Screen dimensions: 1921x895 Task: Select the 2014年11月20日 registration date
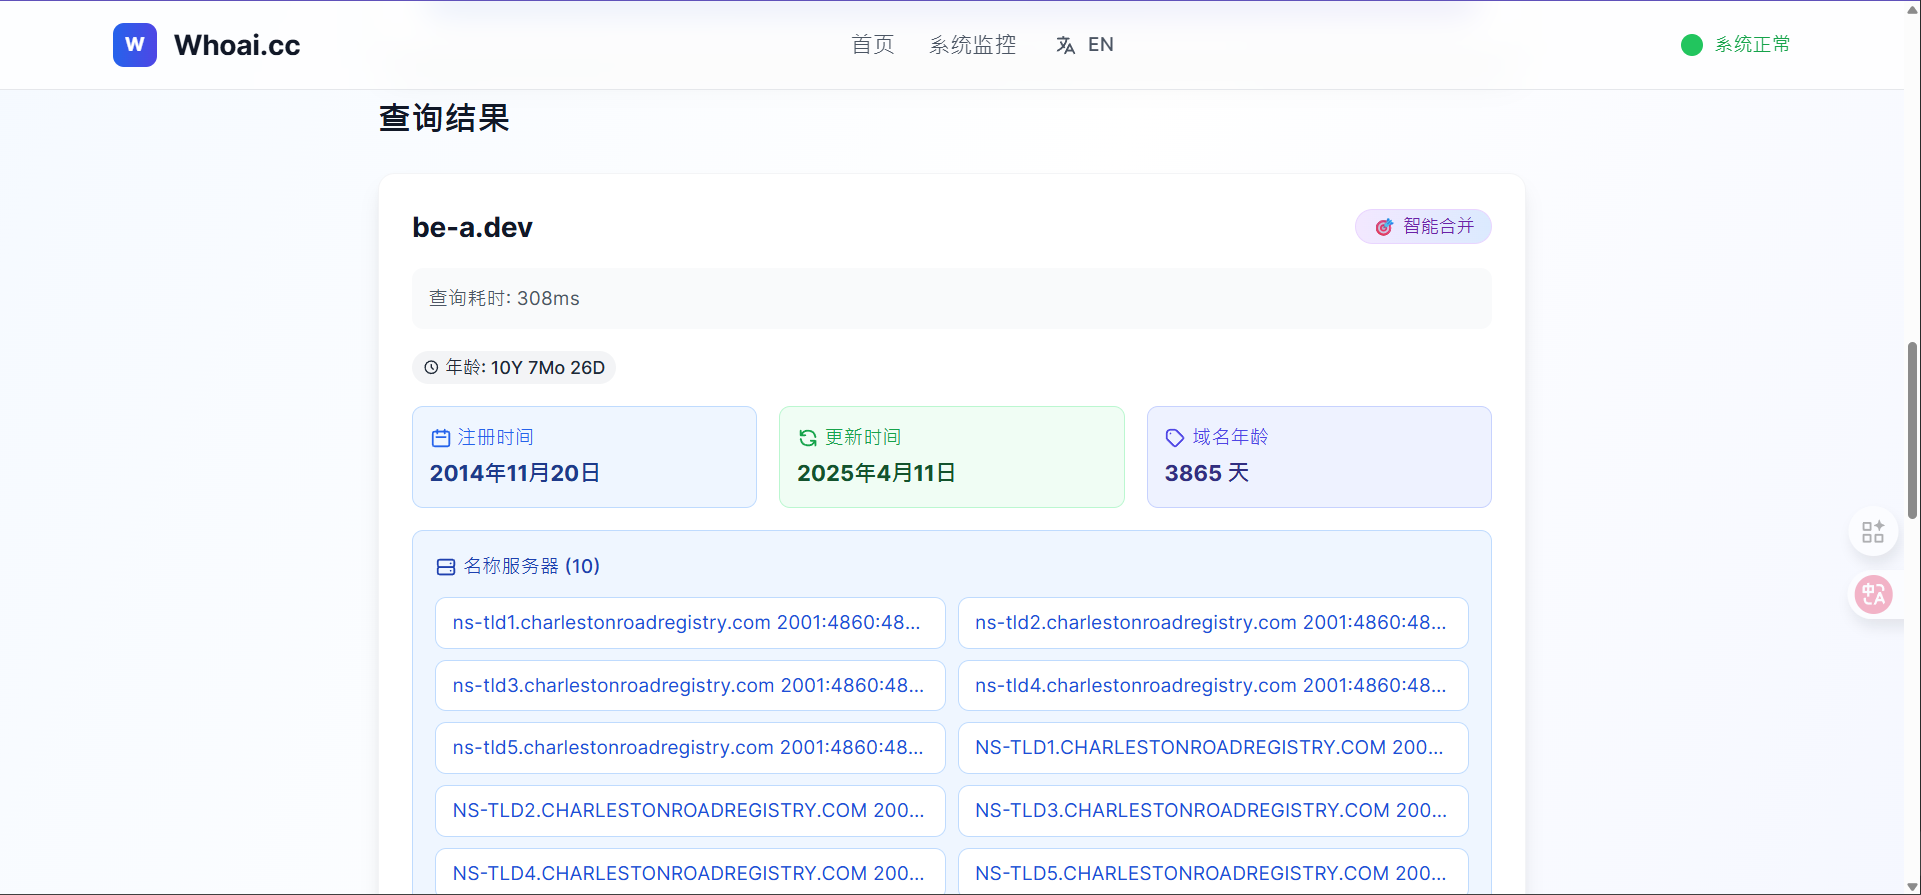pyautogui.click(x=515, y=473)
